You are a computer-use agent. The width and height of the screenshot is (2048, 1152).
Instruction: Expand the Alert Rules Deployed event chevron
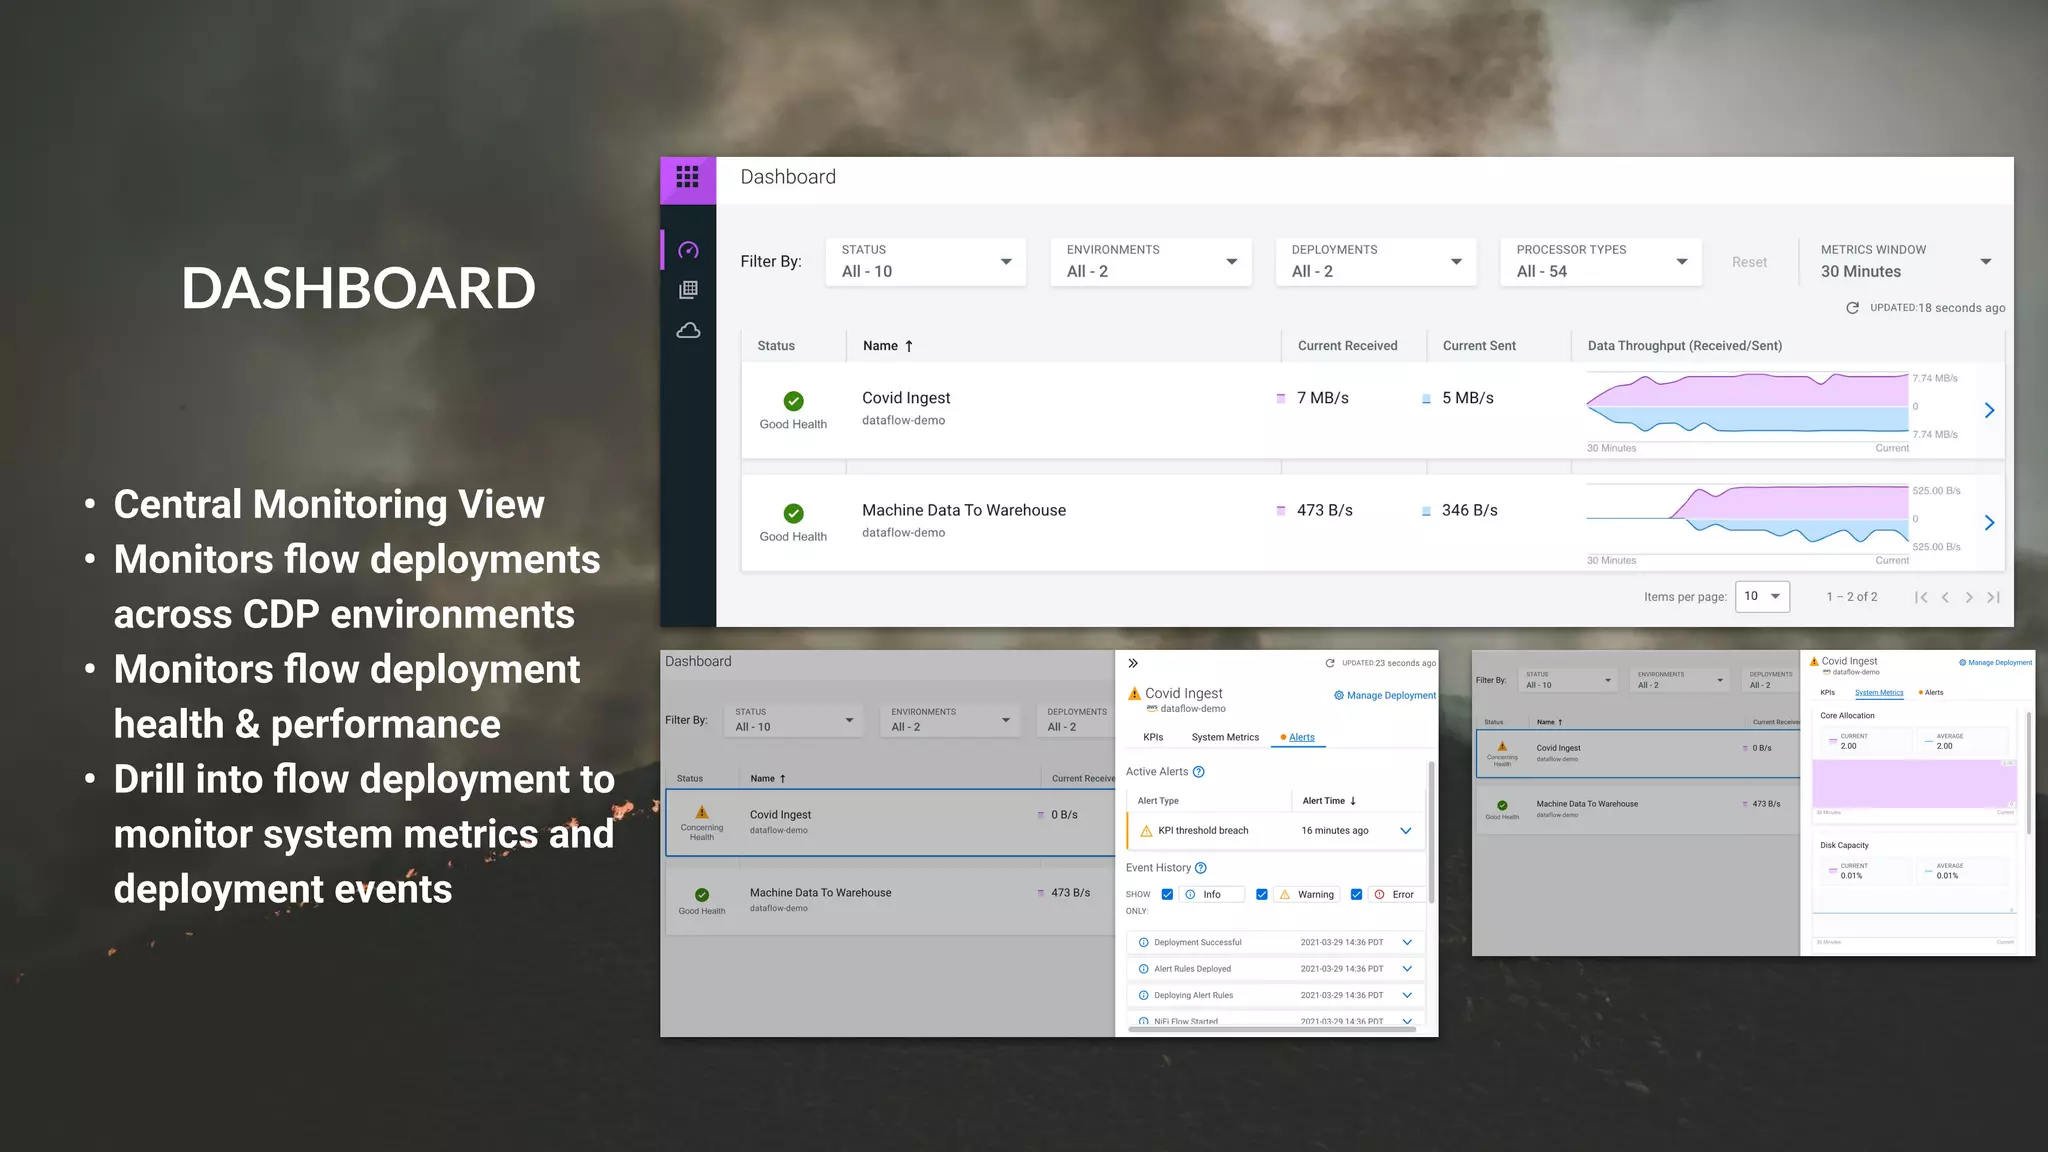click(1407, 968)
